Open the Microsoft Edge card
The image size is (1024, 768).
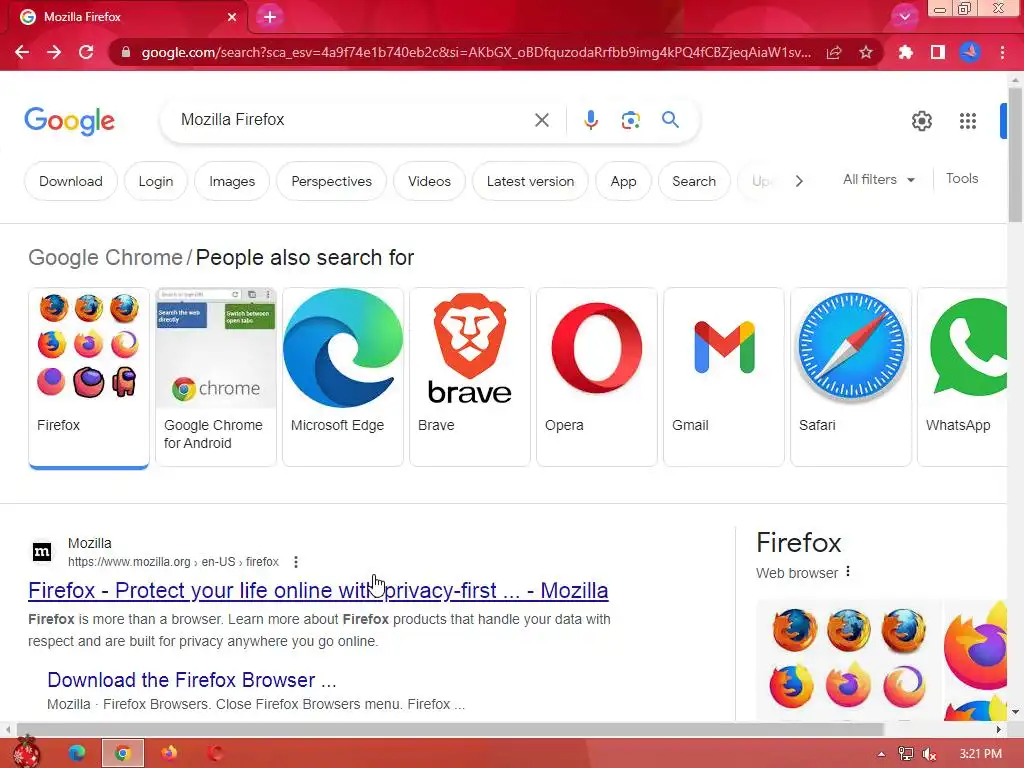[343, 377]
